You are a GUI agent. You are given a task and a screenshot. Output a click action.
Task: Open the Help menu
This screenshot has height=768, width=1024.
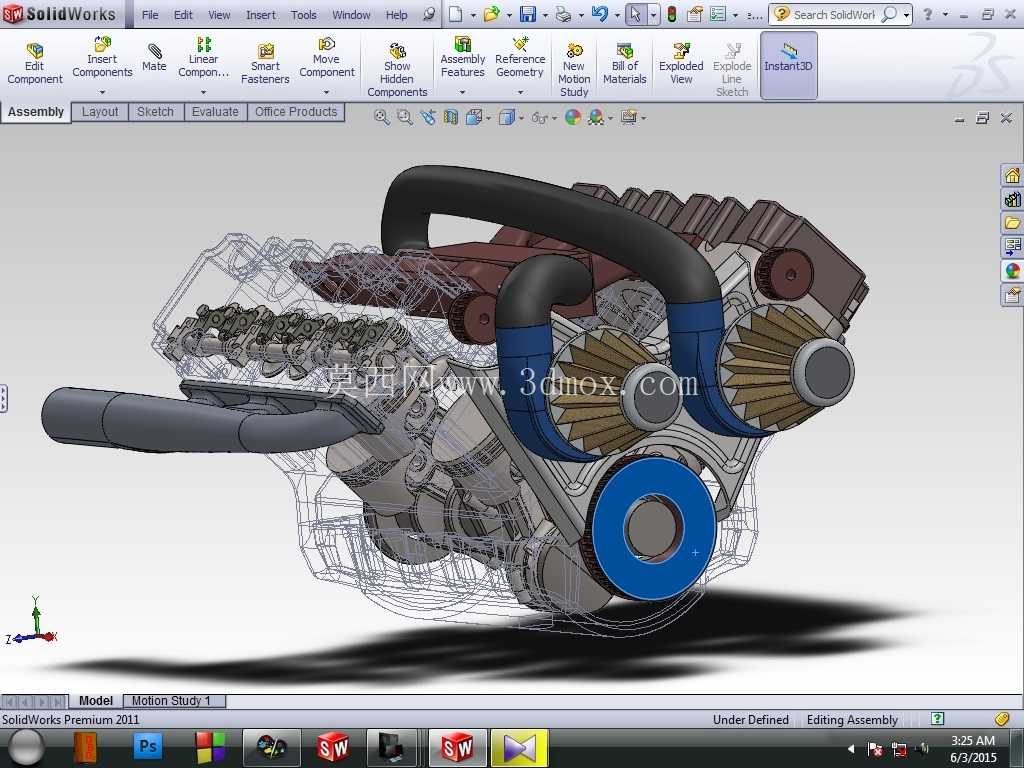tap(396, 14)
